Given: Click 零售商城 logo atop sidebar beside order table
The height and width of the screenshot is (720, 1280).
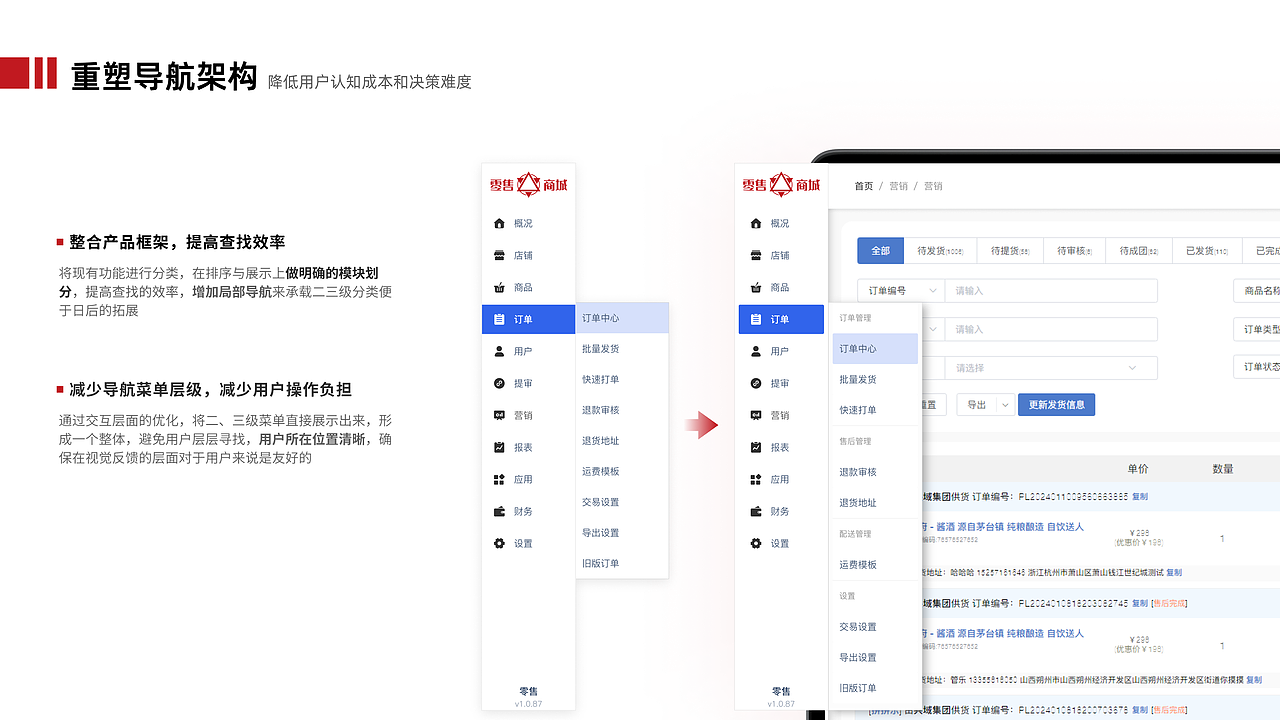Looking at the screenshot, I should tap(781, 184).
